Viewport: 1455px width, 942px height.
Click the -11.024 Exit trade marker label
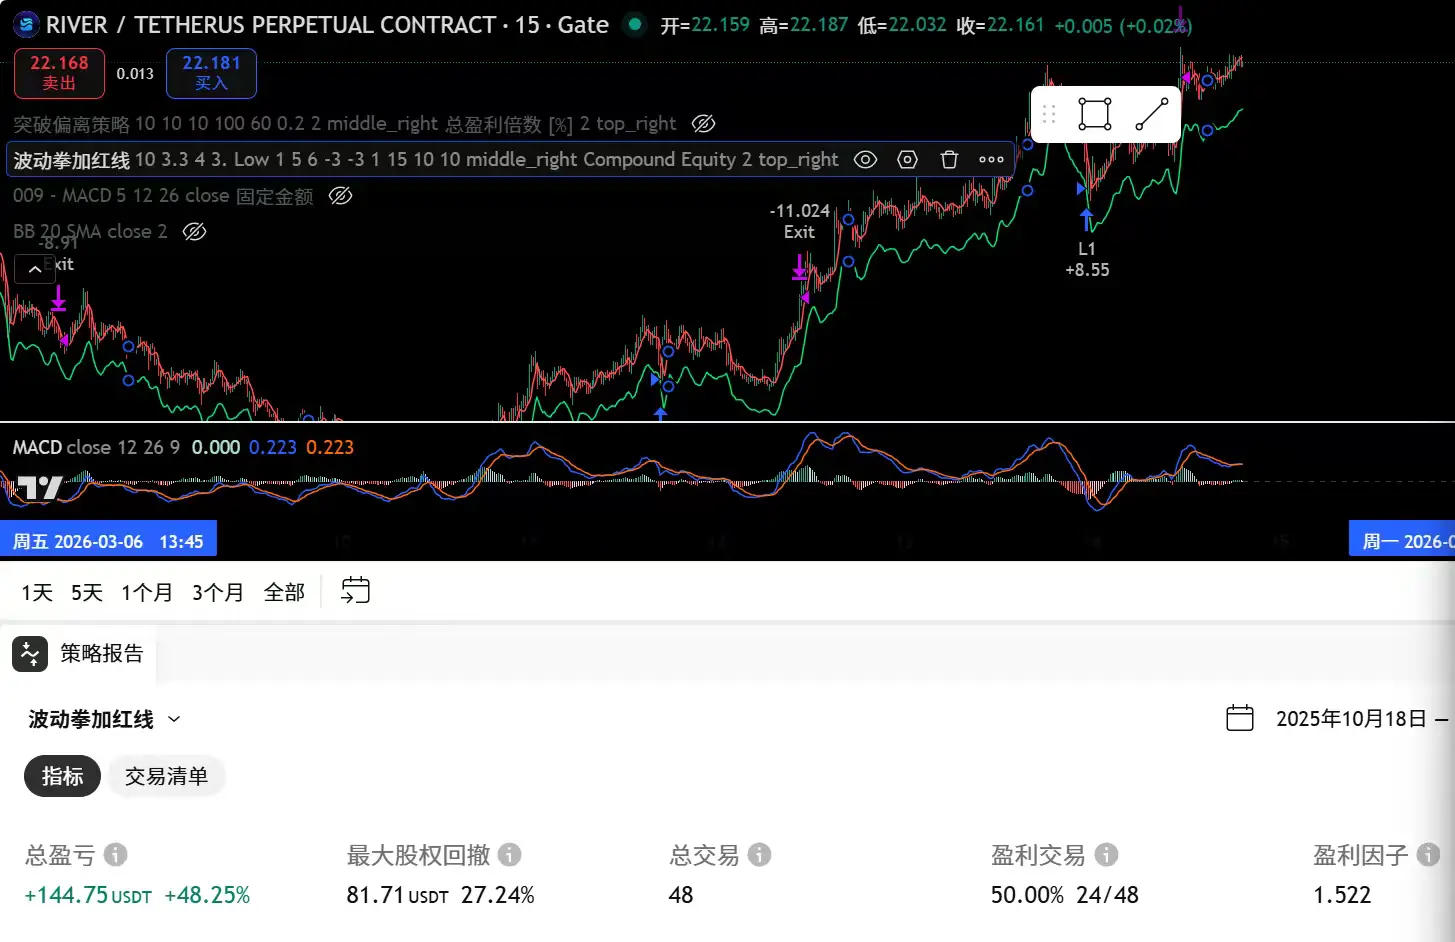coord(799,221)
